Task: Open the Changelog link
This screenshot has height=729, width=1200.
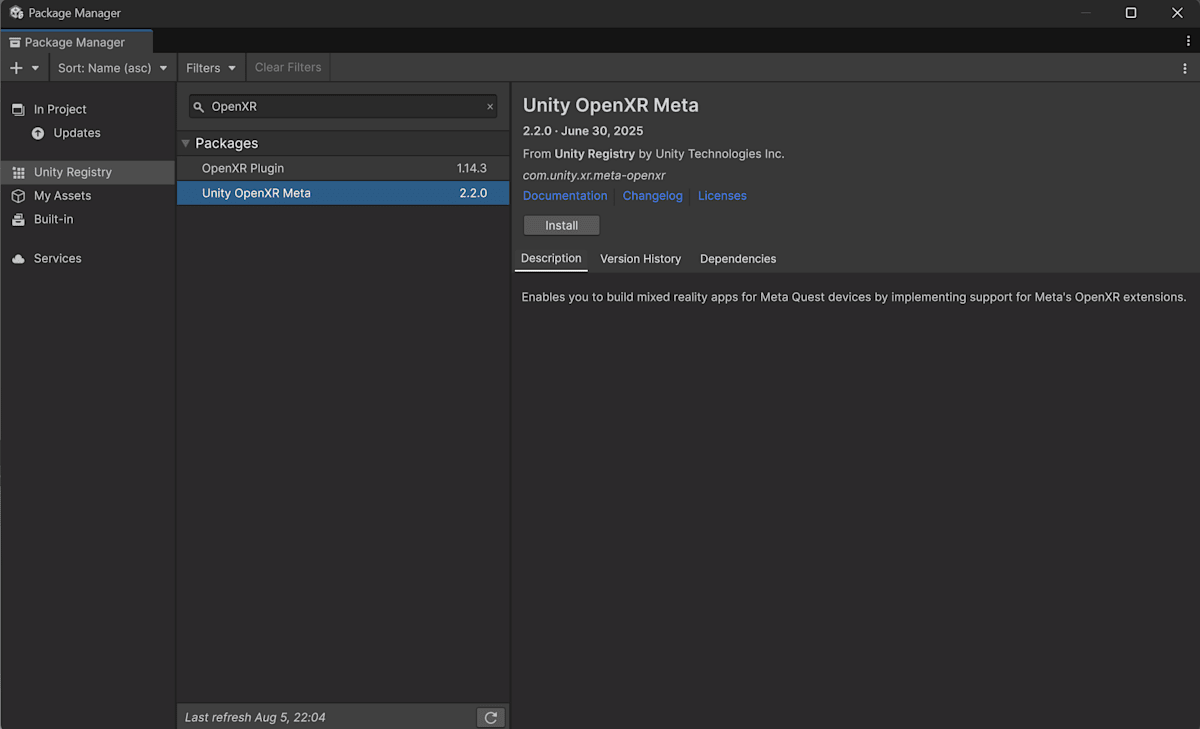Action: coord(653,196)
